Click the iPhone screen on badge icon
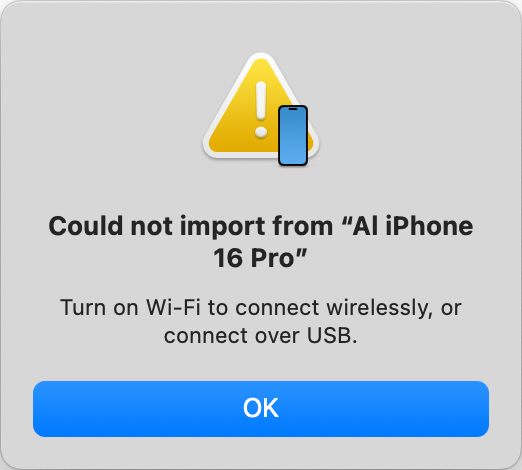522x470 pixels. [293, 137]
